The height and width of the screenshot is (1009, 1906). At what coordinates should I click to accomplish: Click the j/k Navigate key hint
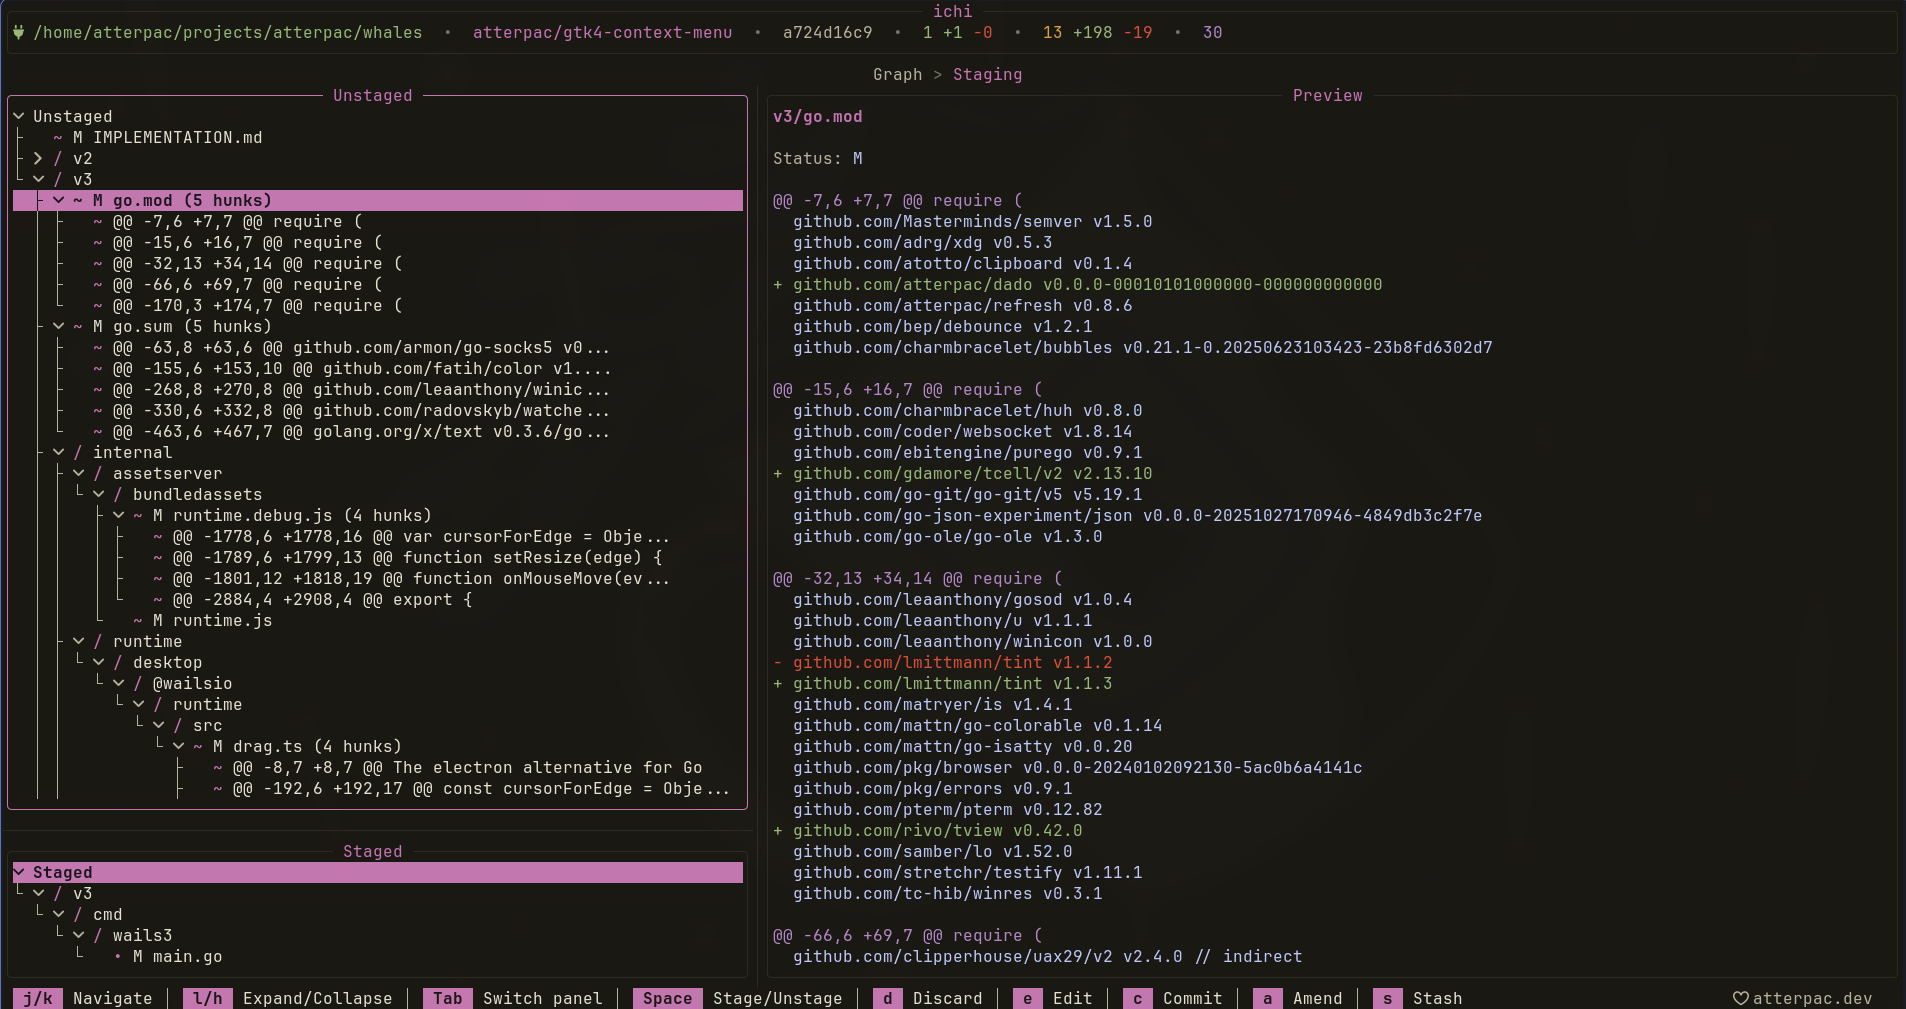click(83, 998)
